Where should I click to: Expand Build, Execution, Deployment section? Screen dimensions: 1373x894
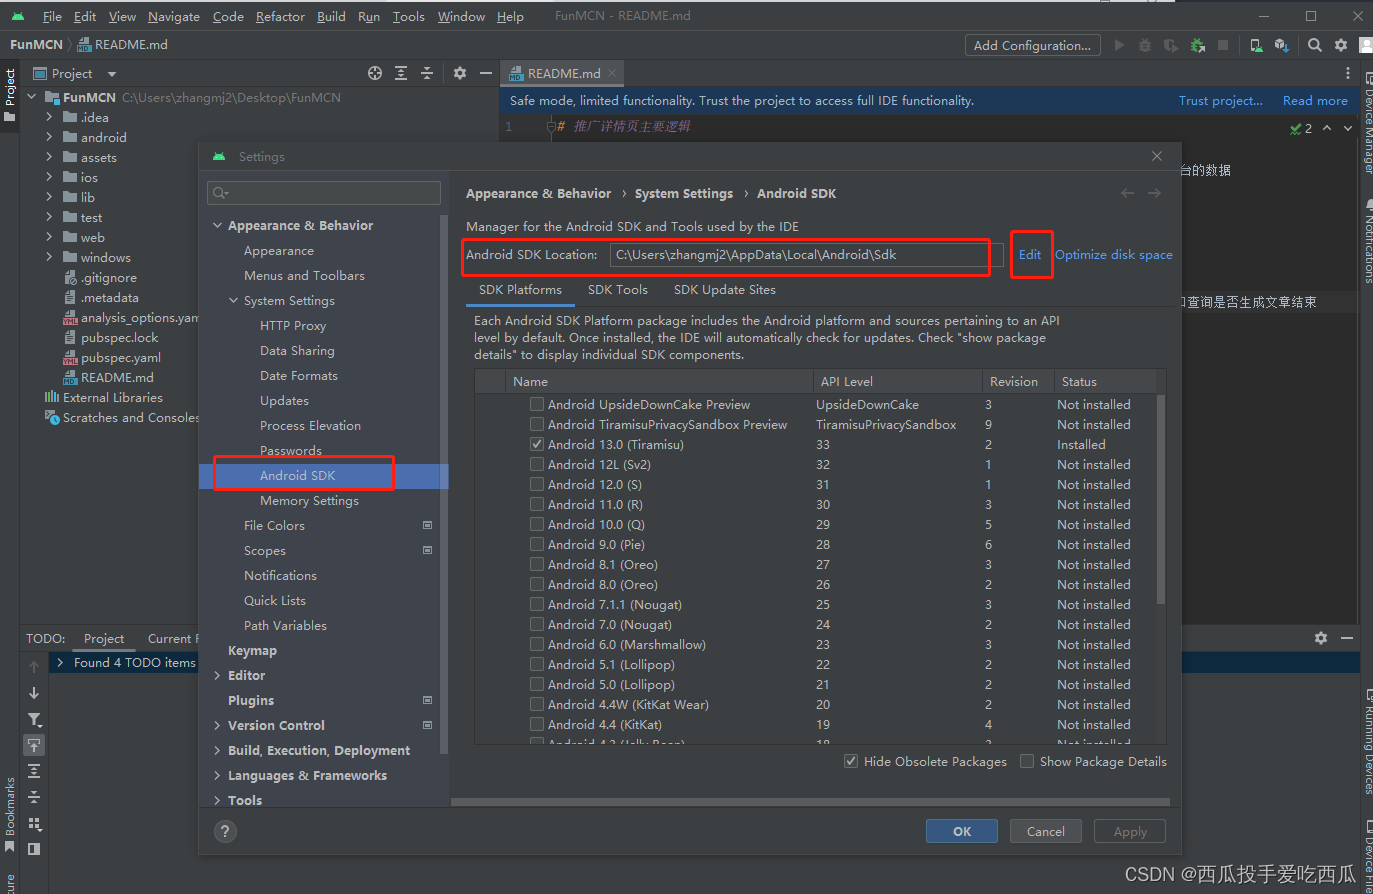(x=218, y=750)
